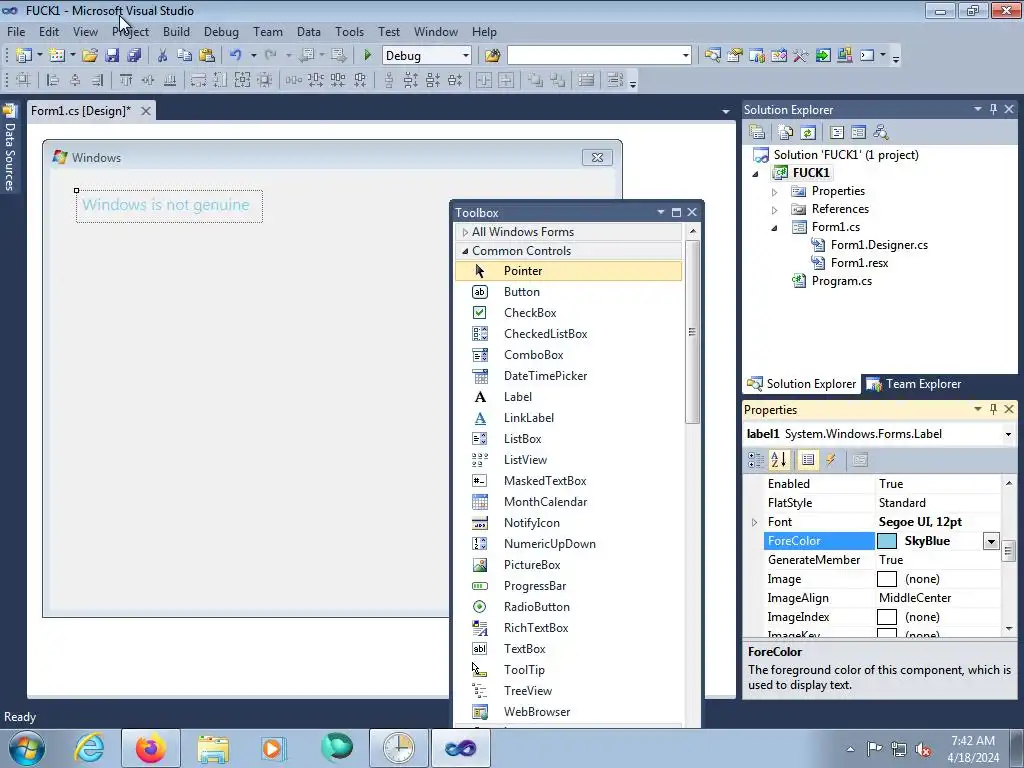1024x768 pixels.
Task: Open the File menu
Action: (x=16, y=31)
